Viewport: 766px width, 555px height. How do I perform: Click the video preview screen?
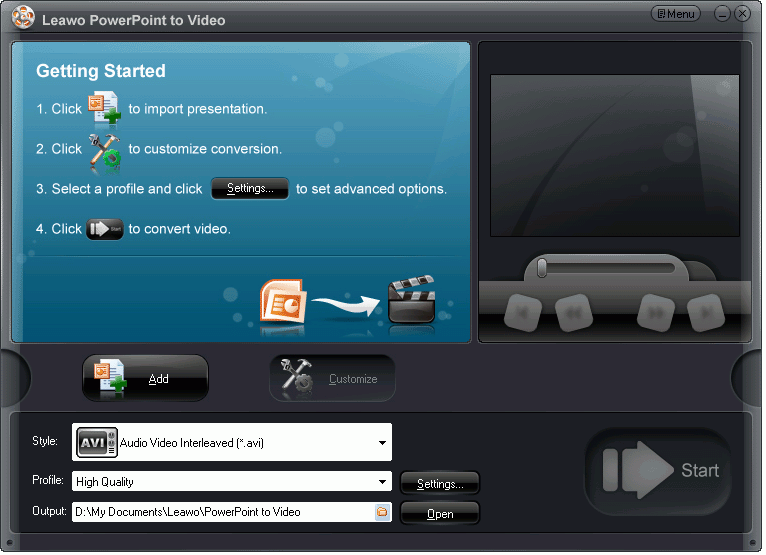615,156
